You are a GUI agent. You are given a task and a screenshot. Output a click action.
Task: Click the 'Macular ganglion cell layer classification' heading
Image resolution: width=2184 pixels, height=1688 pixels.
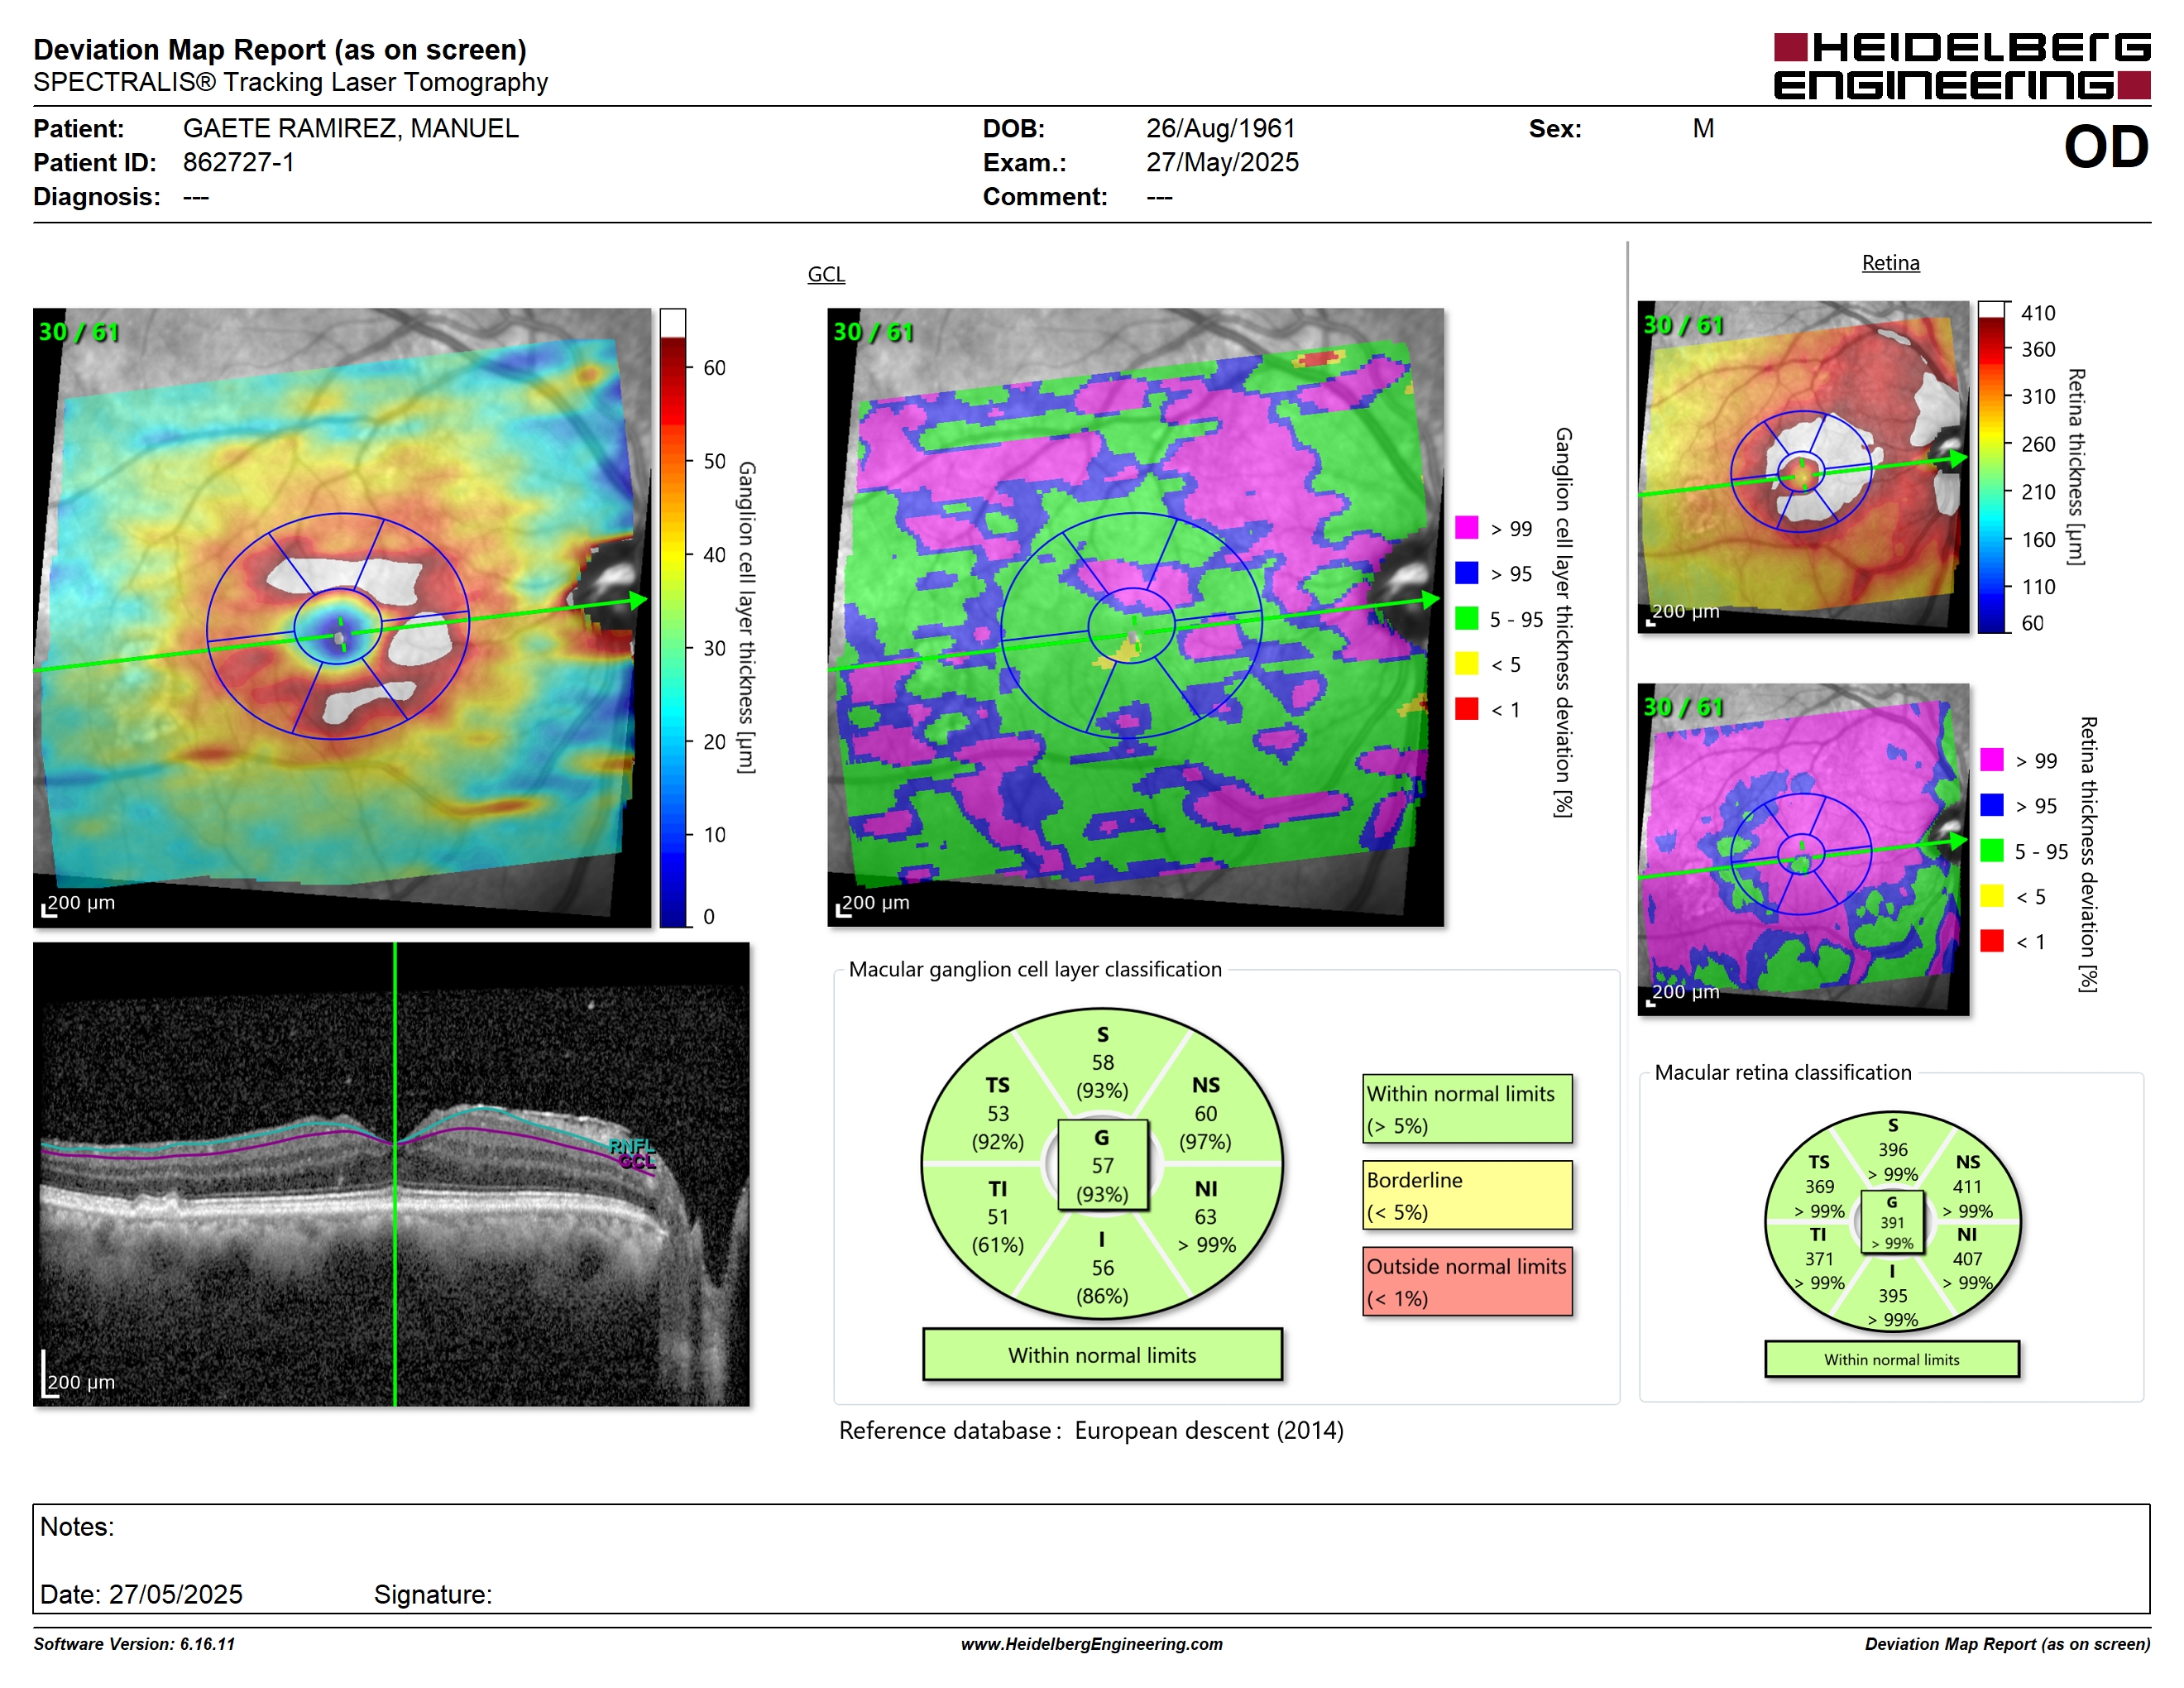point(1035,969)
